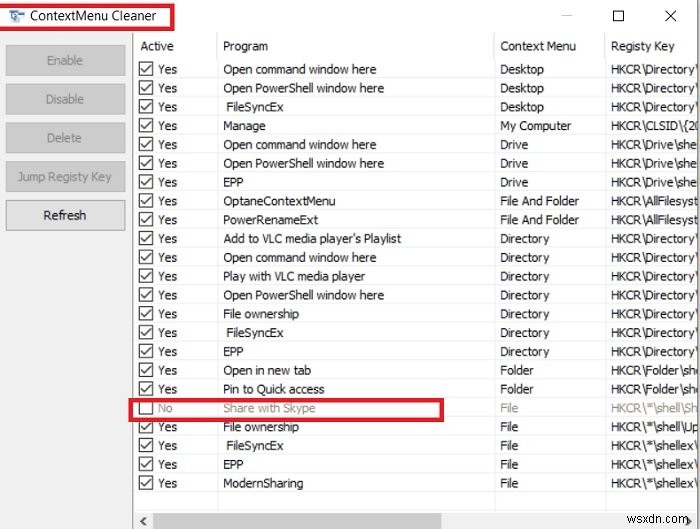Close the ContextMenu Cleaner window
The image size is (700, 529).
pos(670,16)
